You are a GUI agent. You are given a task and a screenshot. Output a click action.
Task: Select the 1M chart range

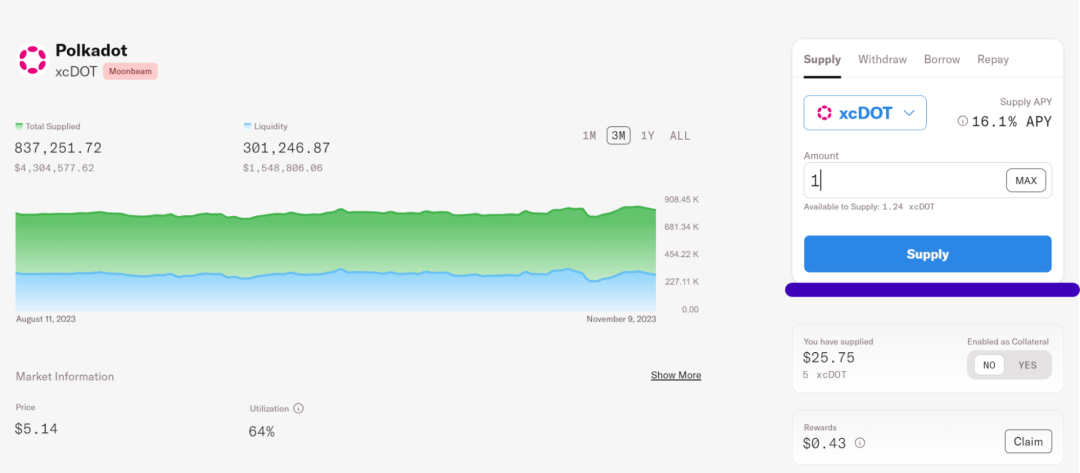[589, 136]
